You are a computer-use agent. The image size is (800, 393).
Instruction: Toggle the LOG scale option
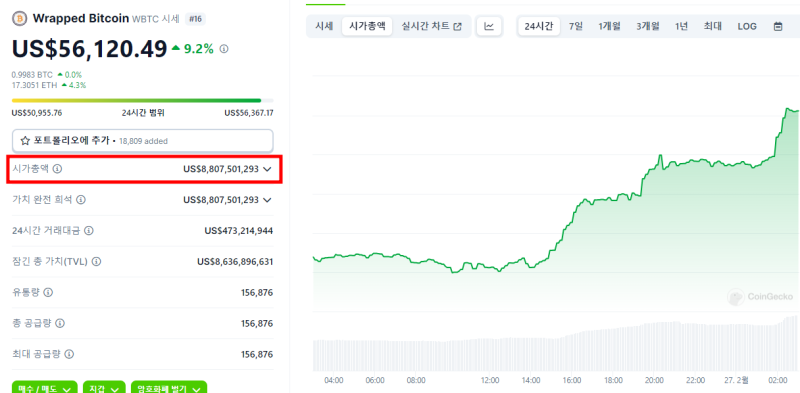(x=747, y=27)
